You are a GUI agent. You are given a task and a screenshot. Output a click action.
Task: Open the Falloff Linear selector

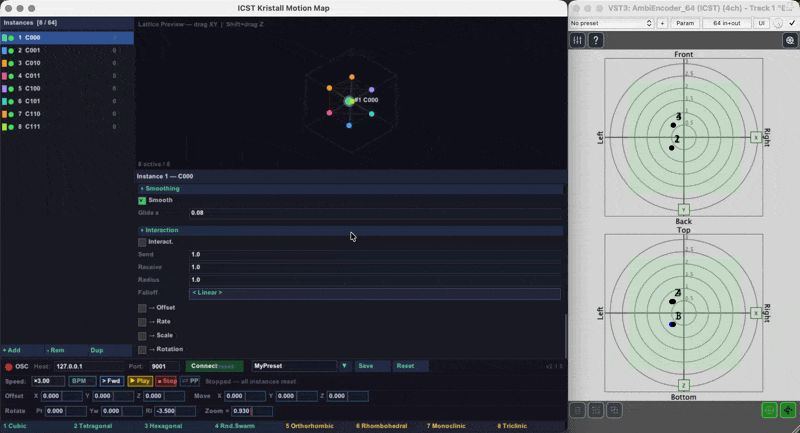pos(374,293)
